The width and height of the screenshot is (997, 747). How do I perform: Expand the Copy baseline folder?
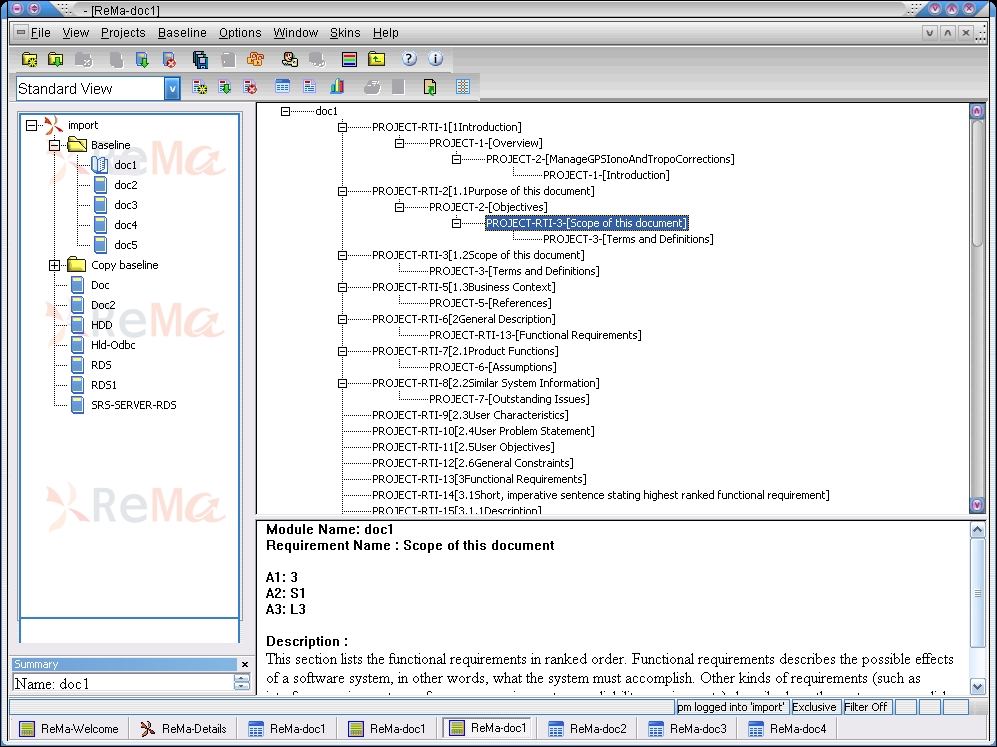tap(55, 265)
